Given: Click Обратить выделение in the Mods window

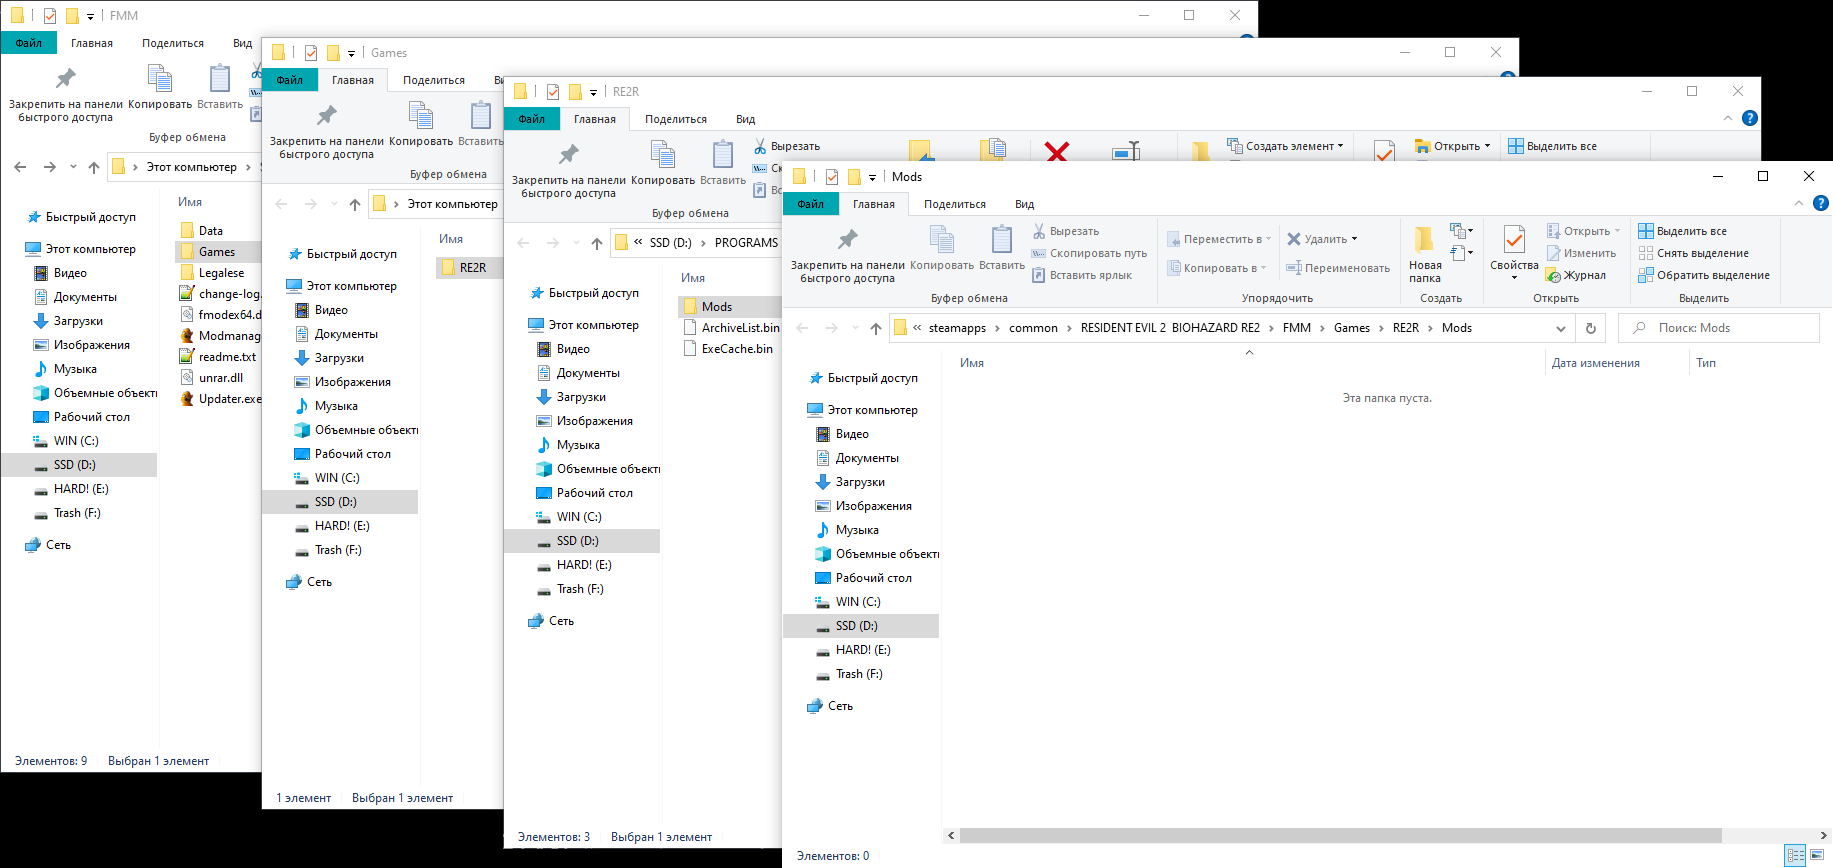Looking at the screenshot, I should (1704, 275).
